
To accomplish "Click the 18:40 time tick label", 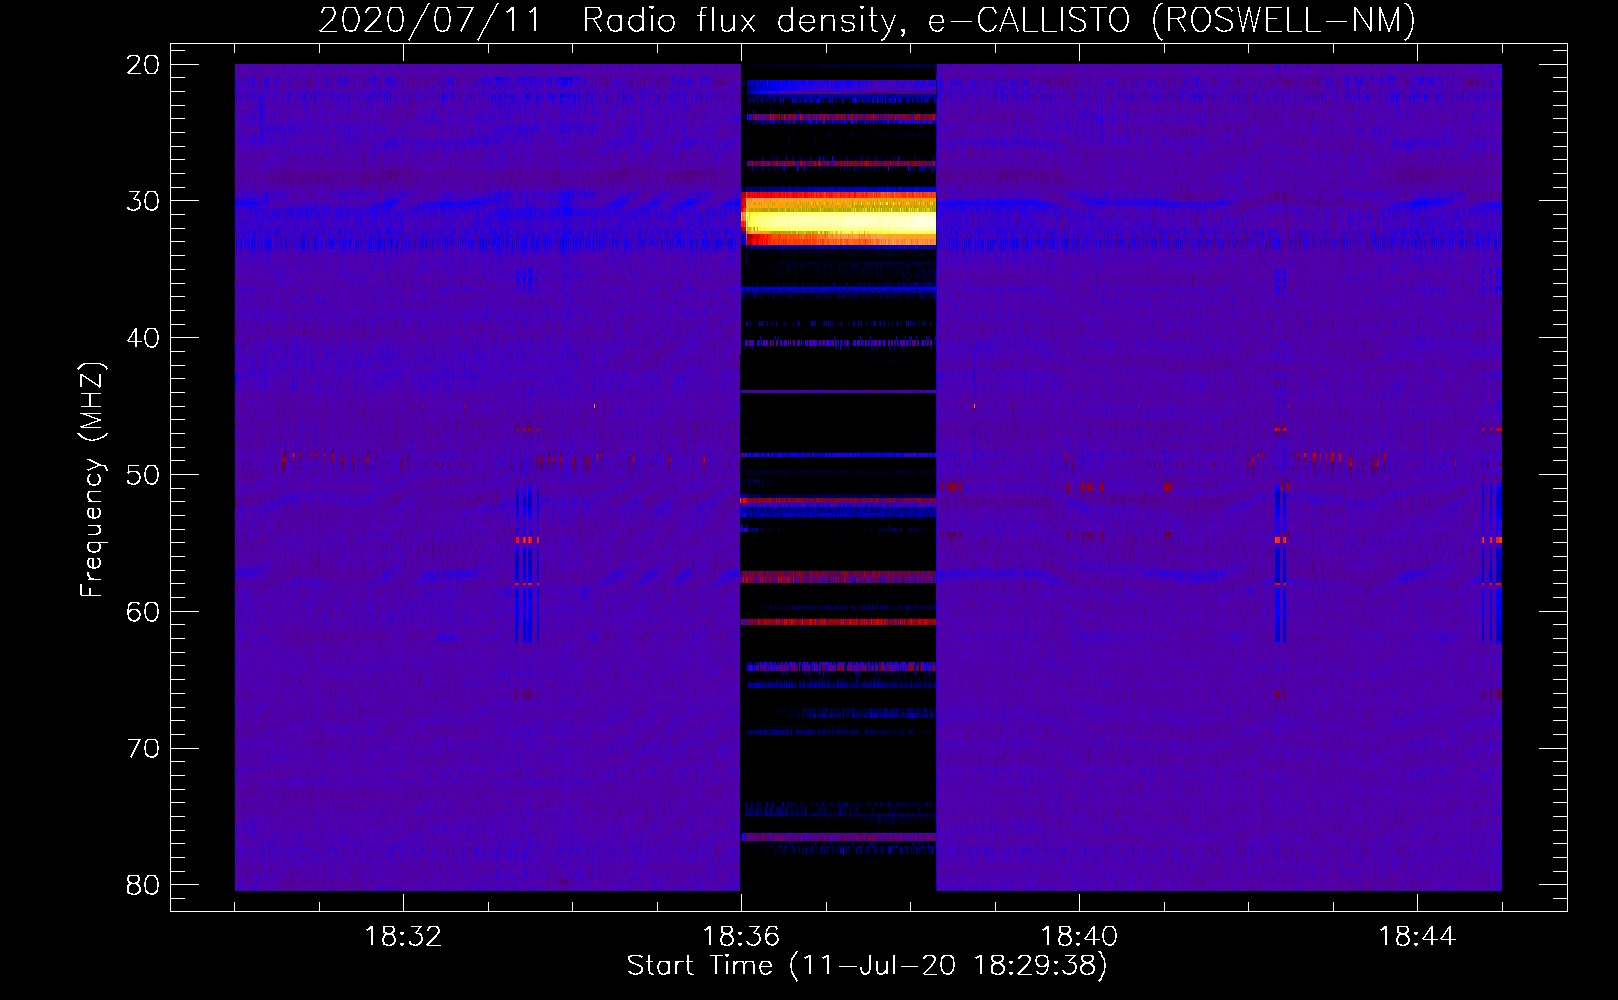I will 1079,937.
